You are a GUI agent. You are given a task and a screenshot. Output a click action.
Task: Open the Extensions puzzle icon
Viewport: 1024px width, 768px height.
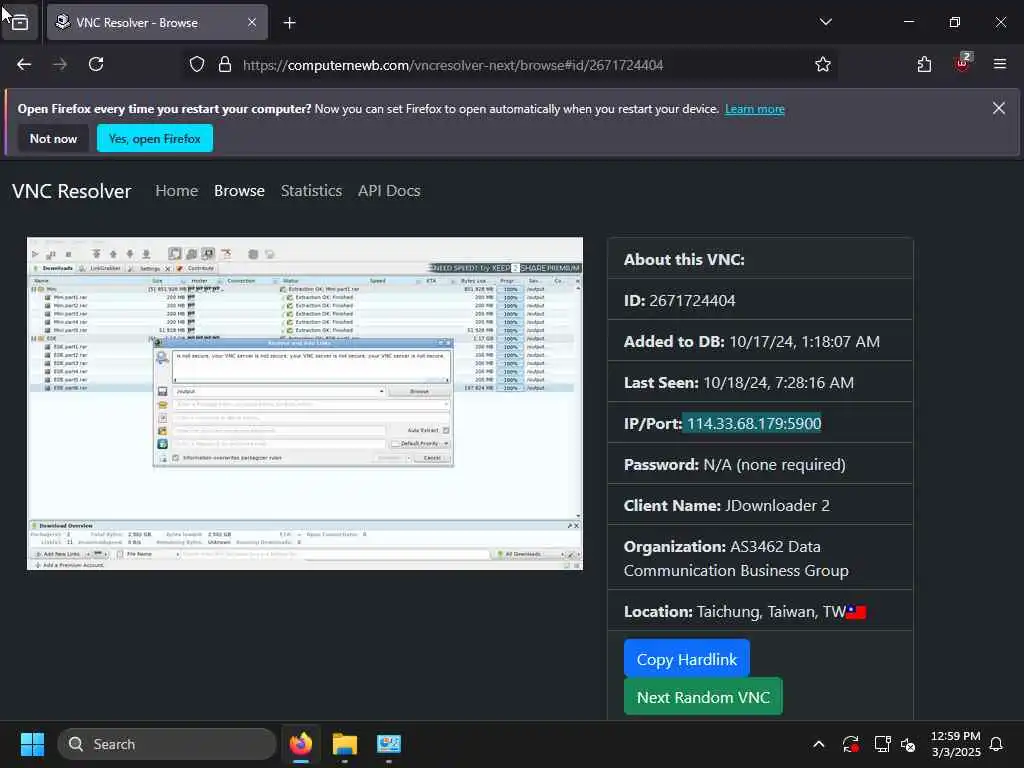[924, 65]
